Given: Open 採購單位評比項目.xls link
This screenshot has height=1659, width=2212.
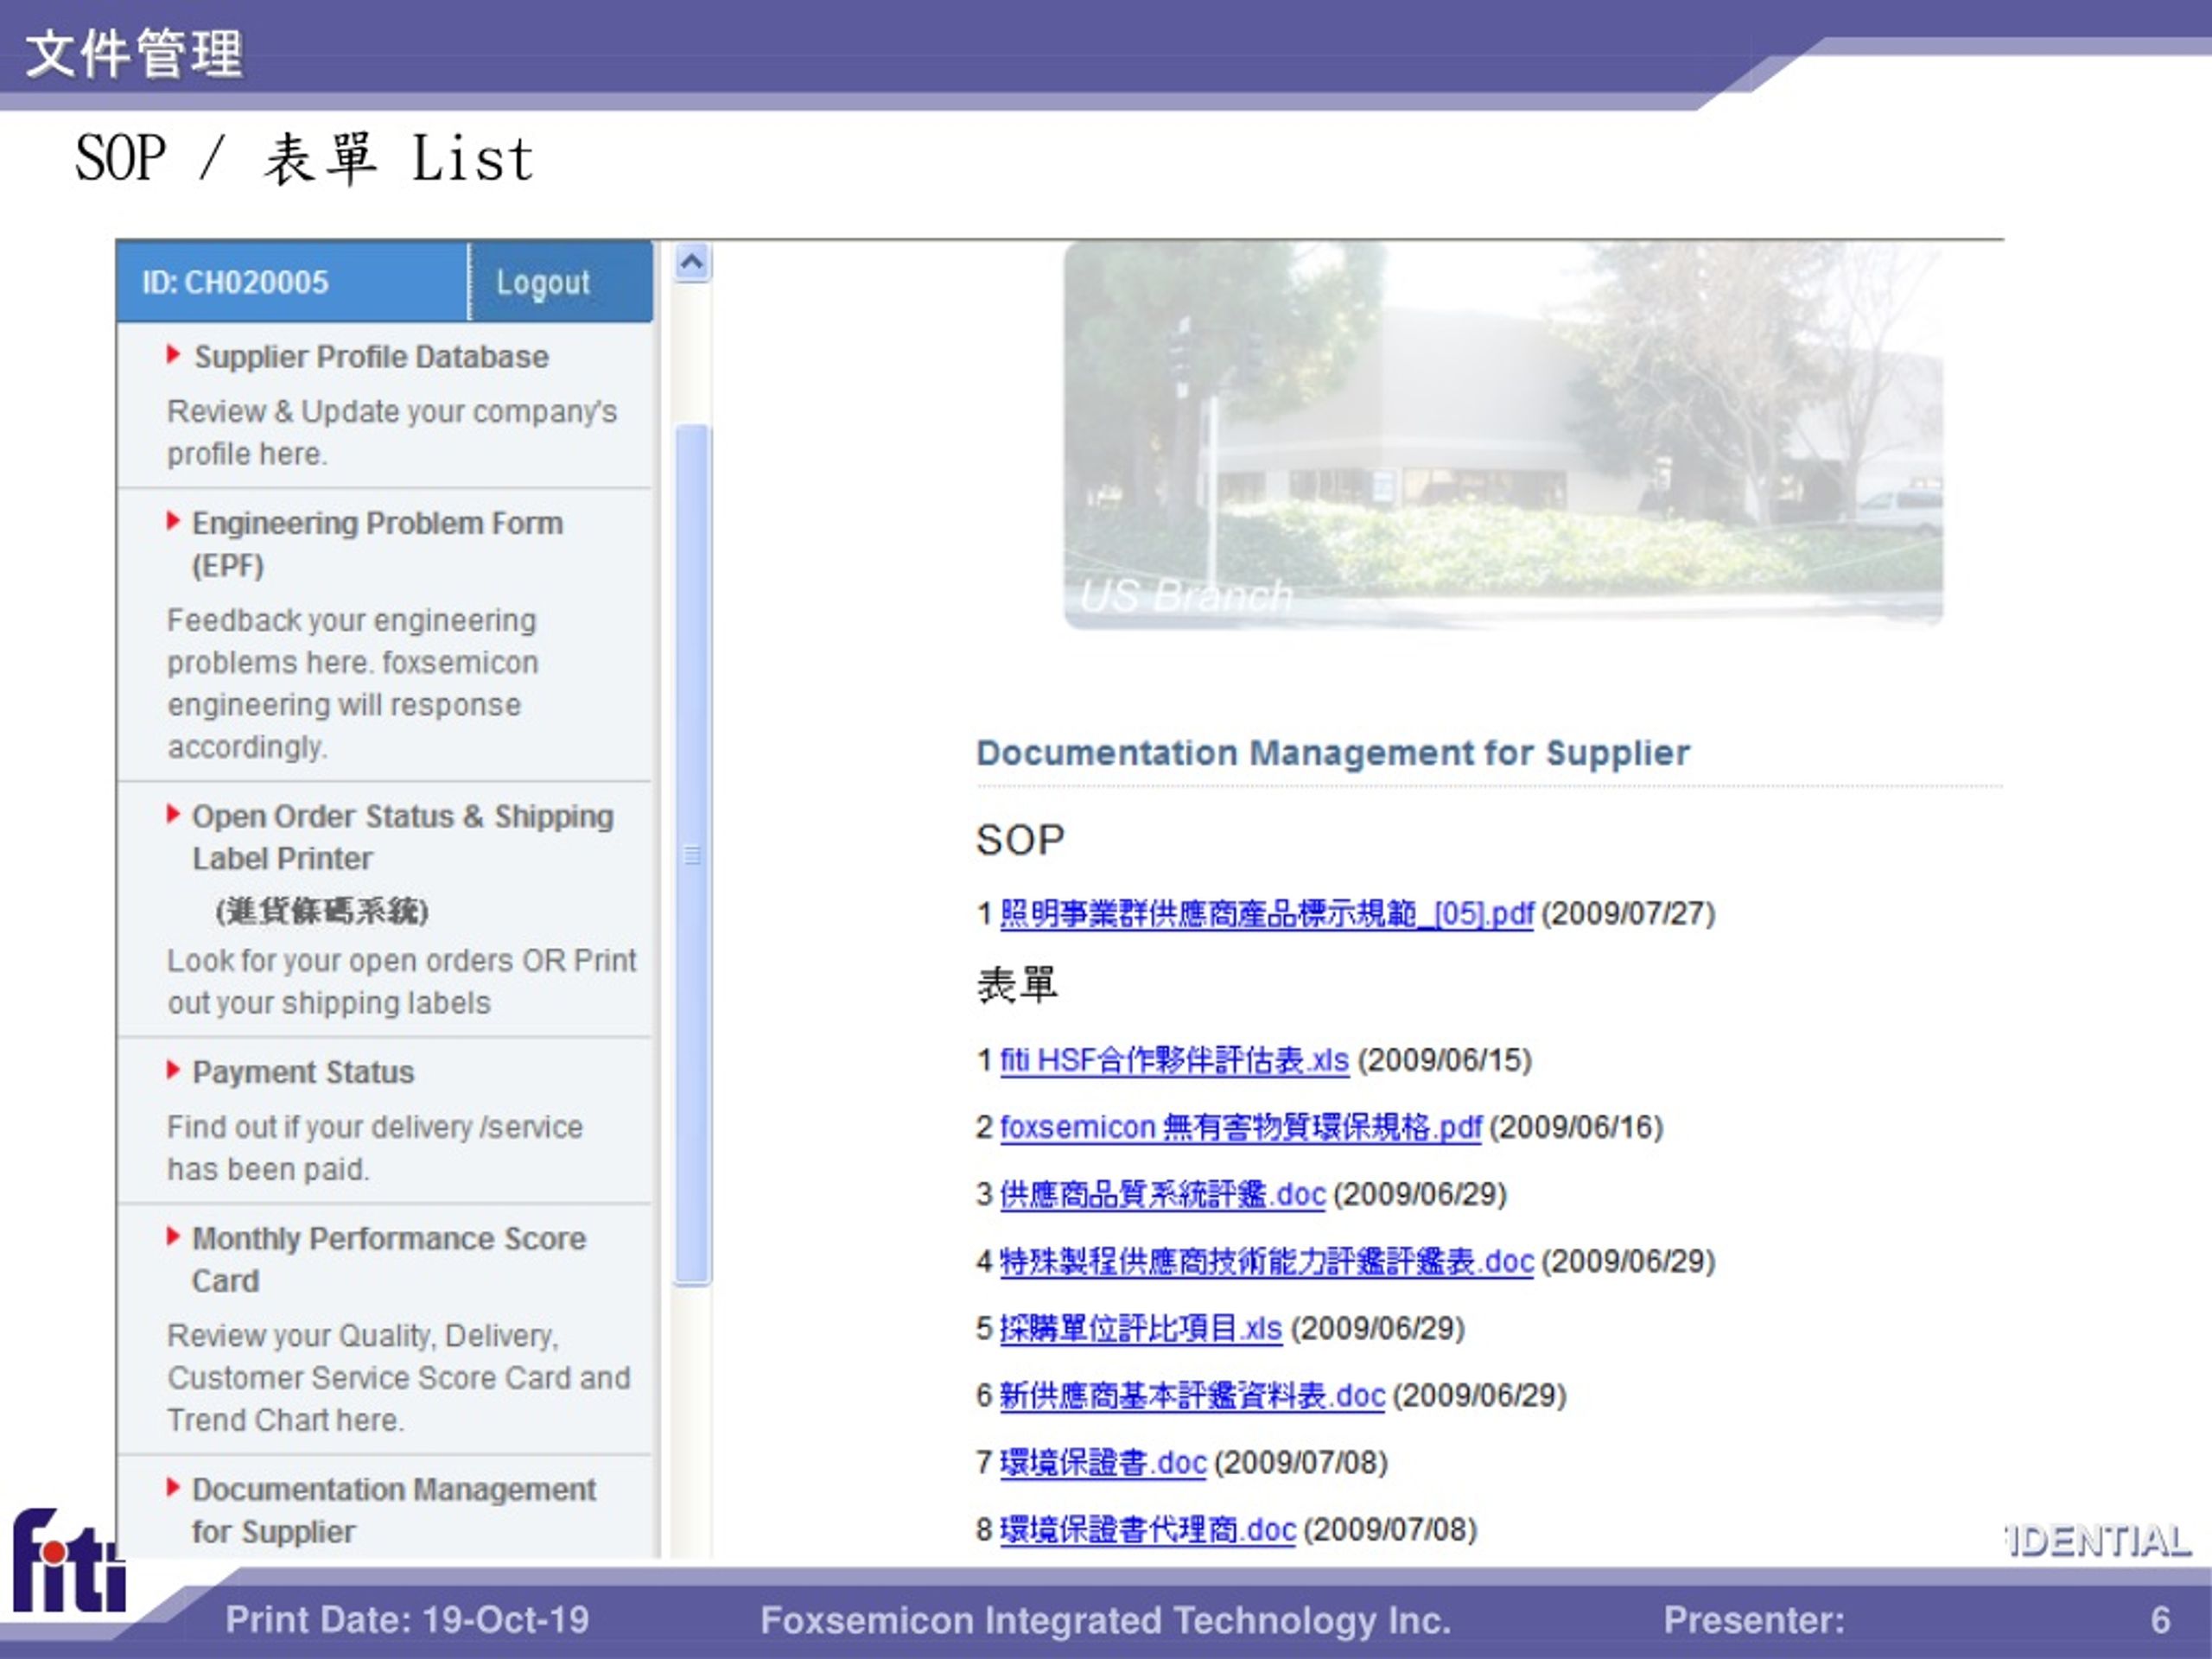Looking at the screenshot, I should (x=1141, y=1328).
